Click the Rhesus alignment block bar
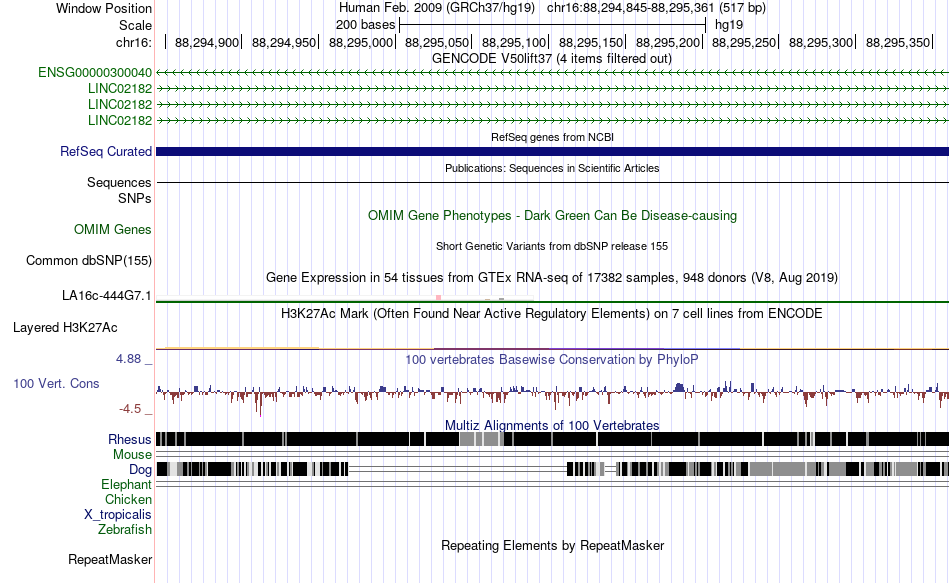This screenshot has width=950, height=583. pos(552,439)
